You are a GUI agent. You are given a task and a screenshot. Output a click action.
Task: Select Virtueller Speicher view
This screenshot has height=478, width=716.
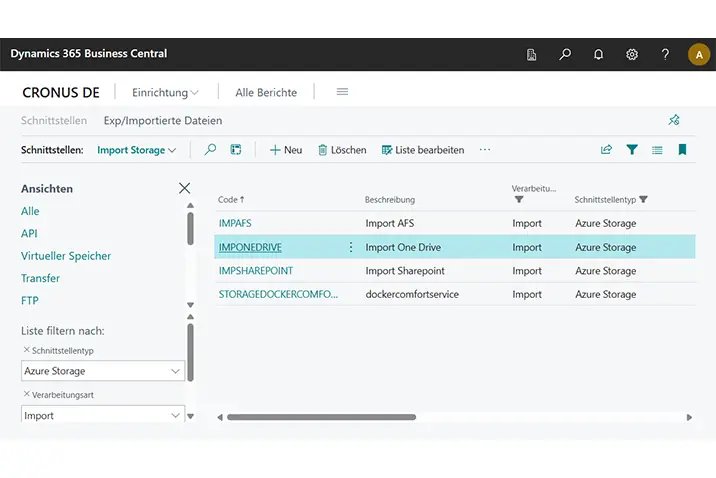(66, 256)
